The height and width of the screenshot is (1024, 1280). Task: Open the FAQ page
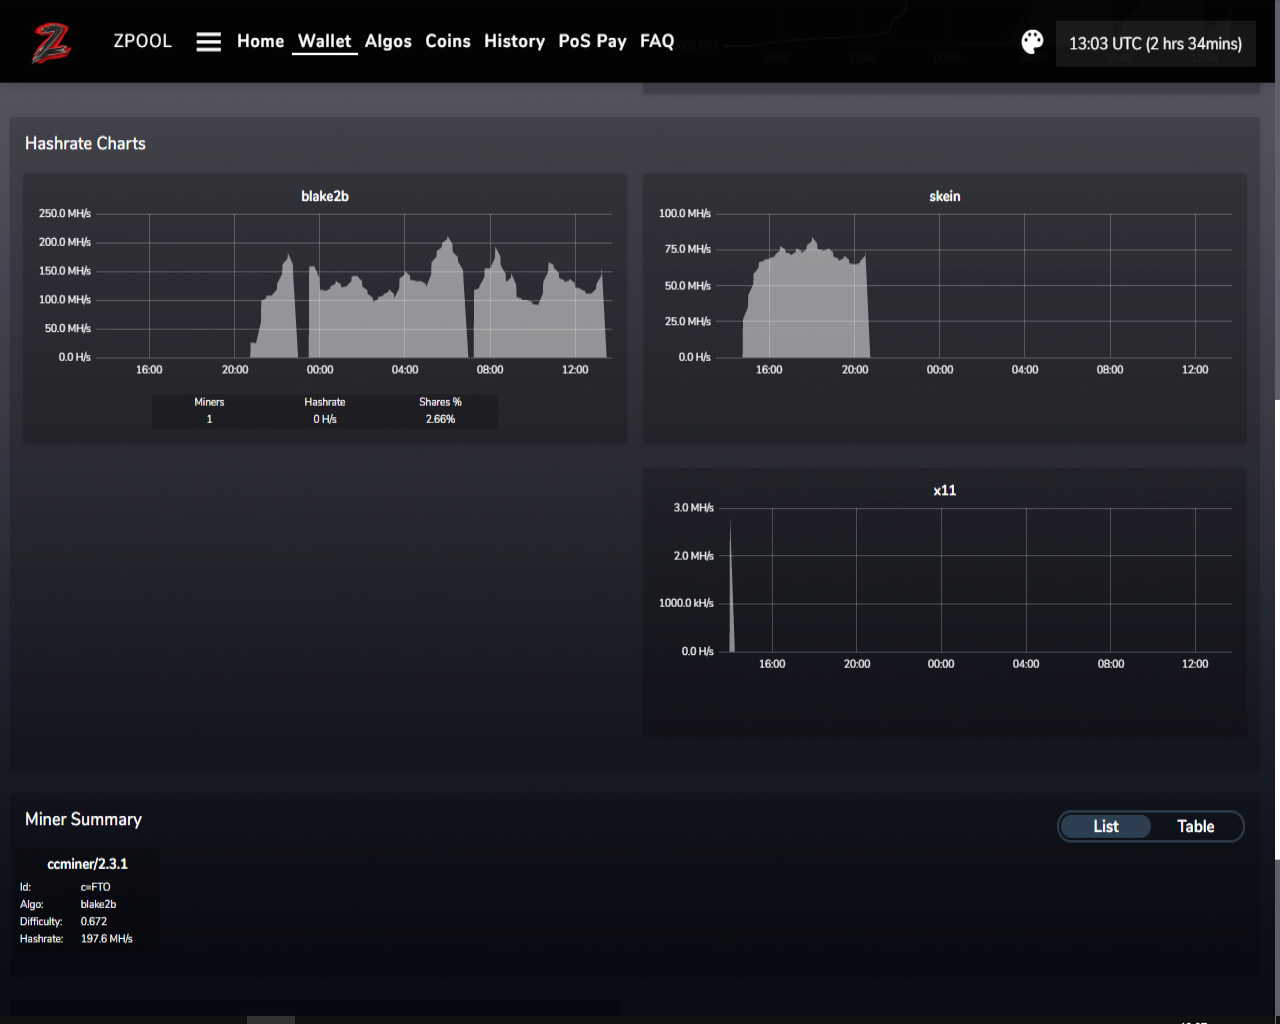click(x=657, y=41)
